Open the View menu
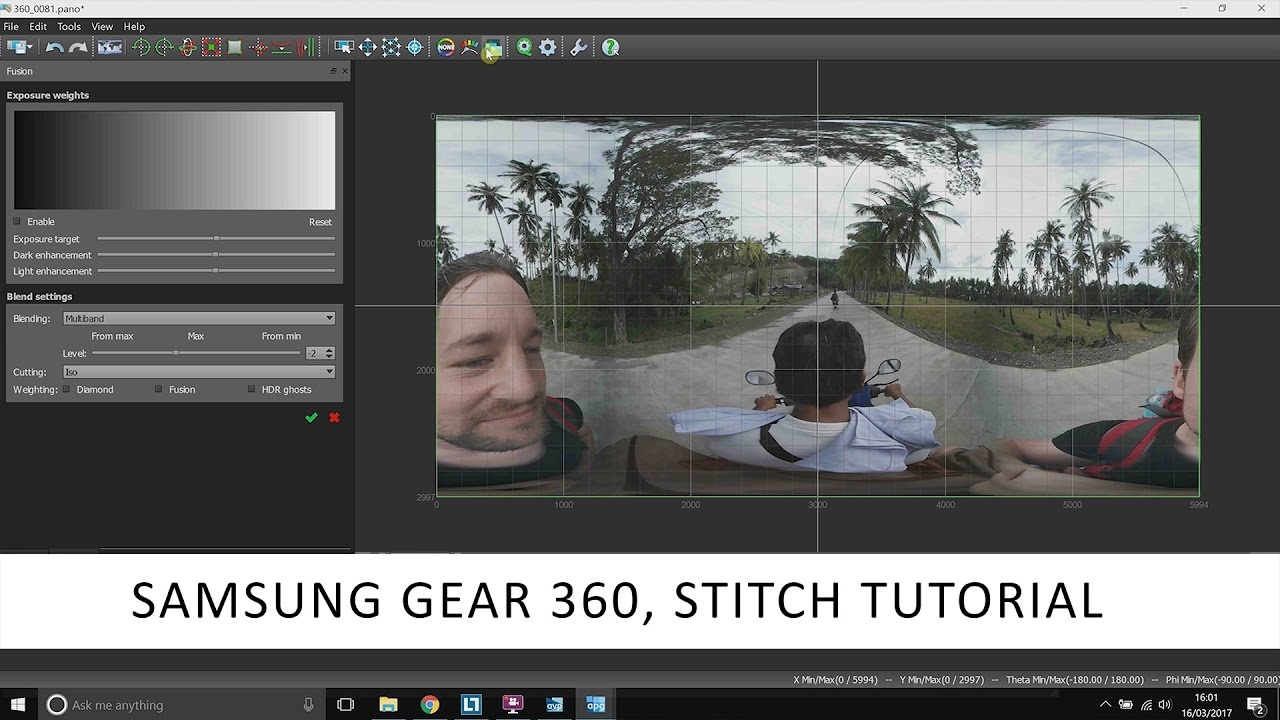 coord(102,26)
